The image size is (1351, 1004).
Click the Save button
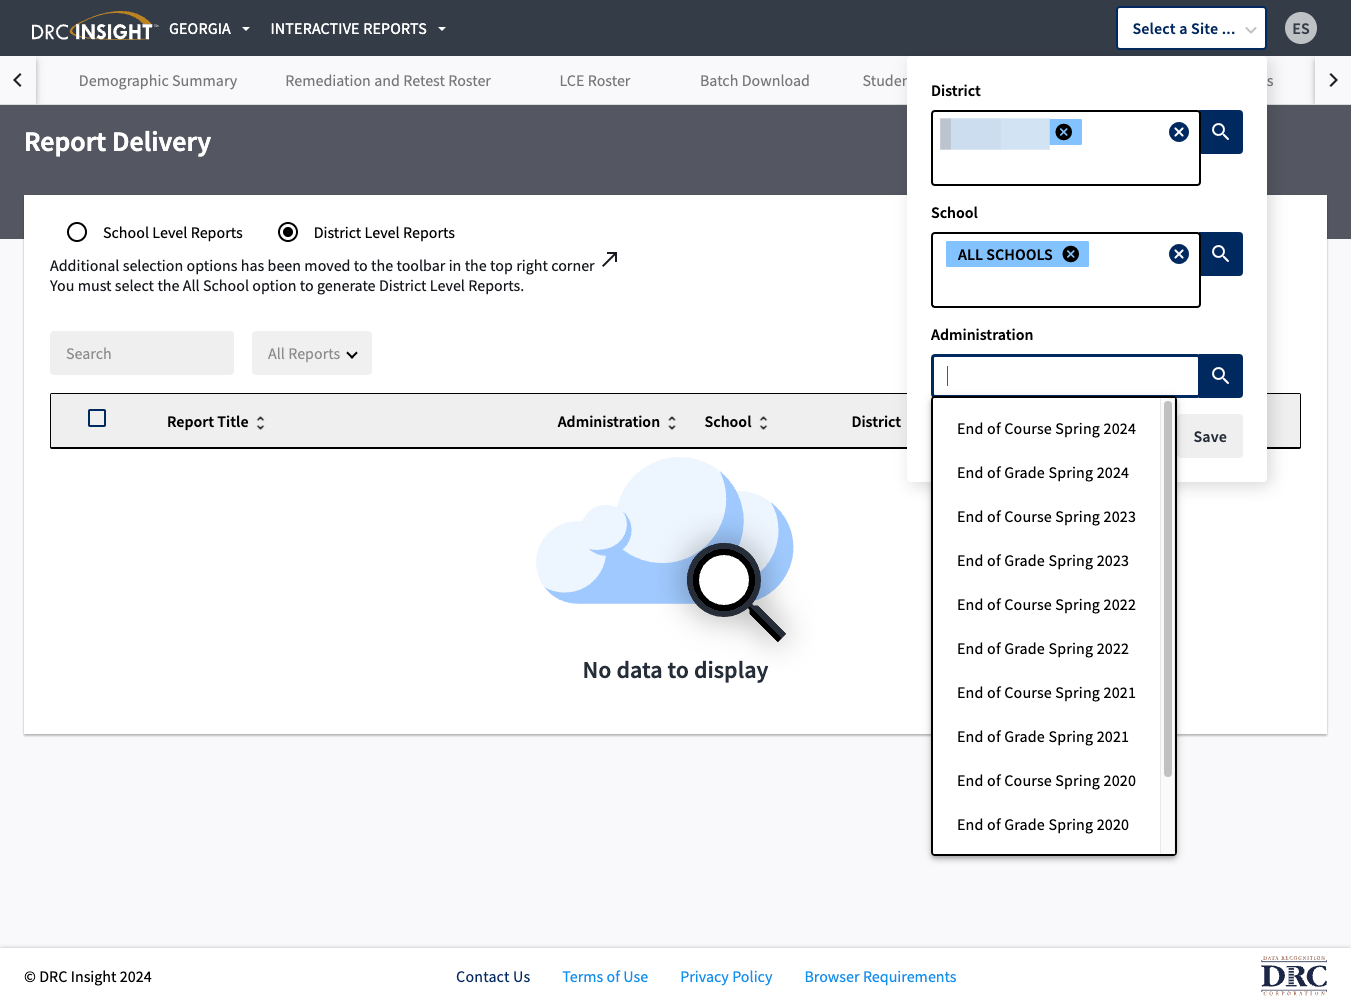click(x=1210, y=436)
